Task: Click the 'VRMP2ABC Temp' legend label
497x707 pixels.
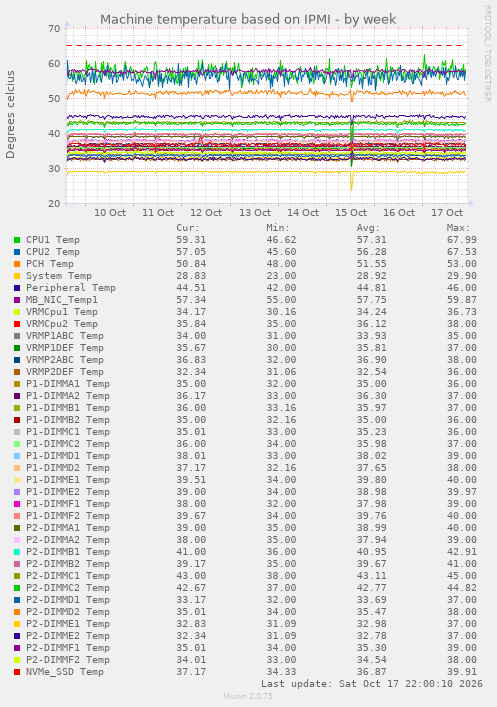Action: [x=65, y=360]
